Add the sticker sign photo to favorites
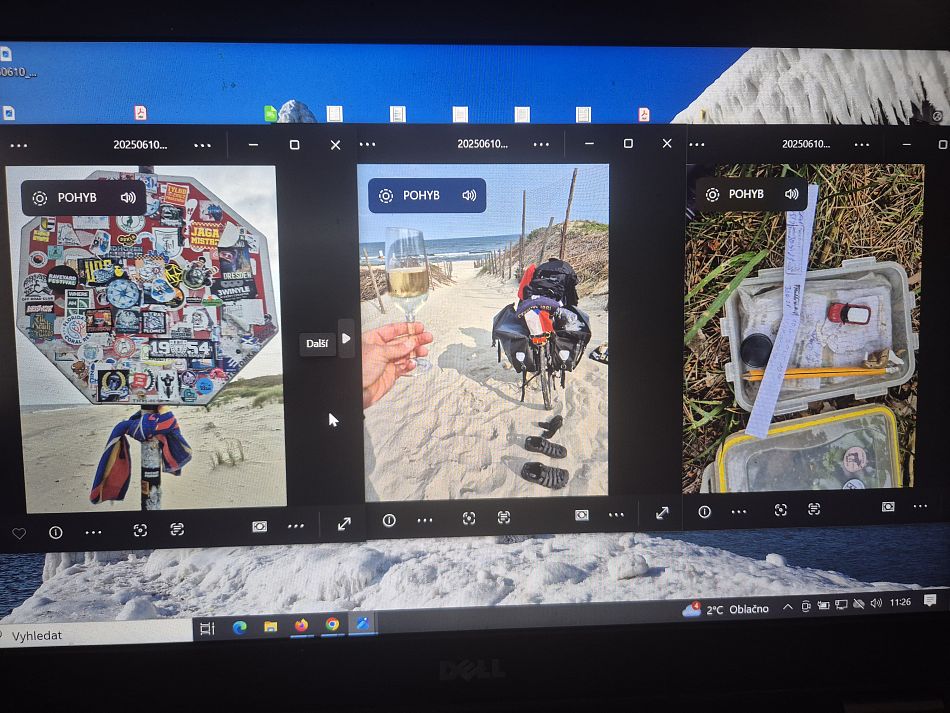The width and height of the screenshot is (950, 713). coord(19,533)
